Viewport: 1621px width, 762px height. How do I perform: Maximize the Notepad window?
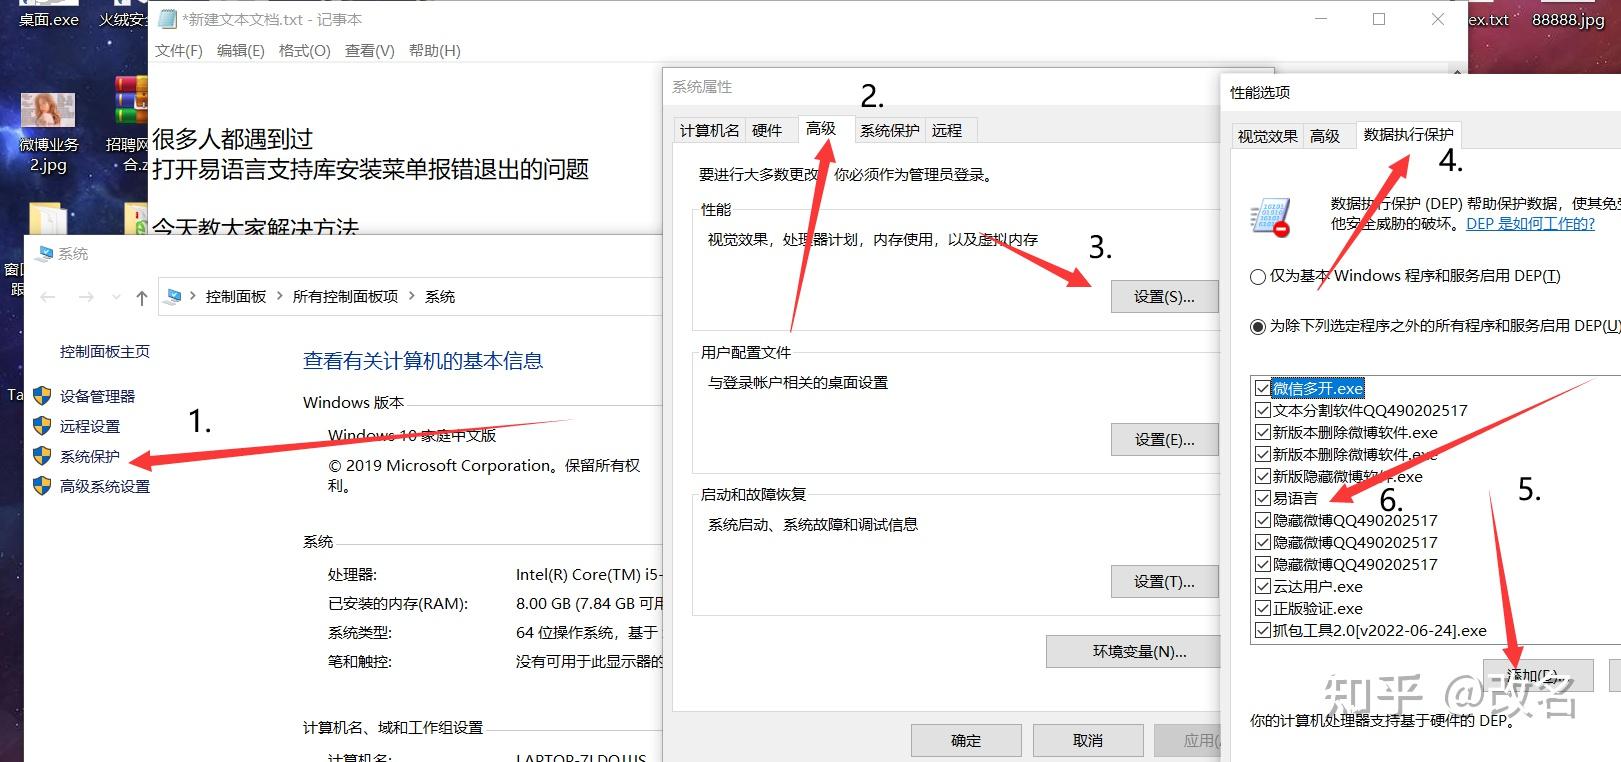1379,19
